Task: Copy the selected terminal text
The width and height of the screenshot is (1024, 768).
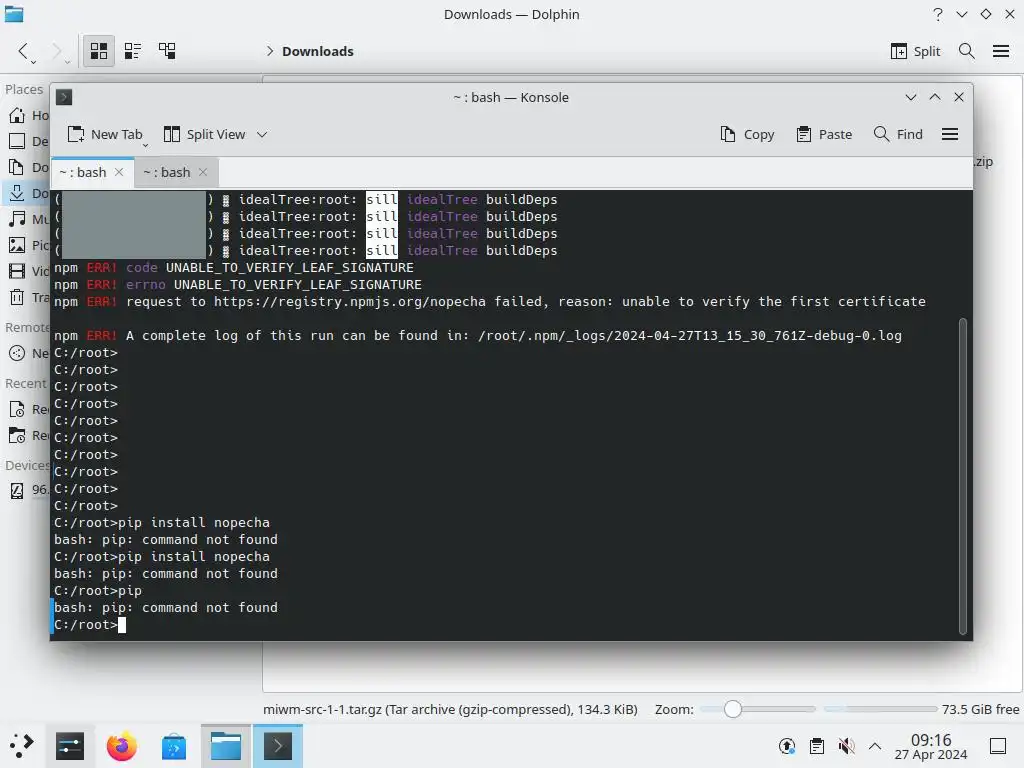Action: 747,135
